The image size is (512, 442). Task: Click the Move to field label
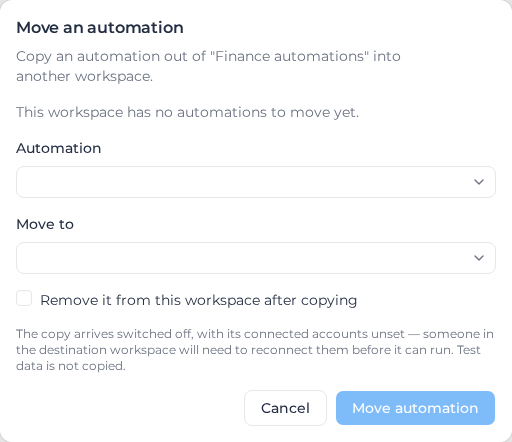point(45,224)
